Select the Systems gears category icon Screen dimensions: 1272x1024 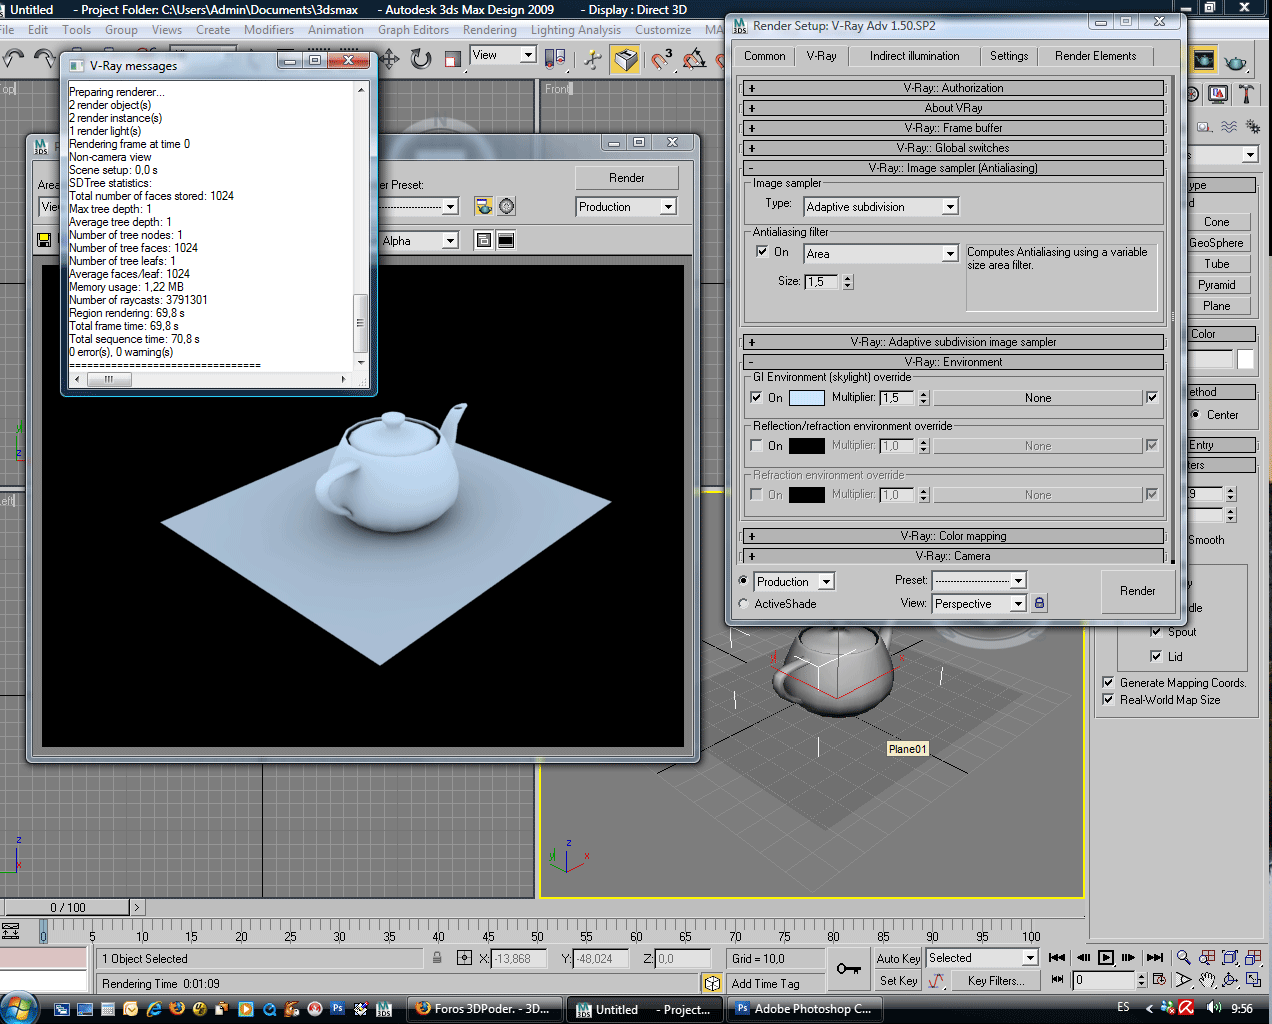1252,127
